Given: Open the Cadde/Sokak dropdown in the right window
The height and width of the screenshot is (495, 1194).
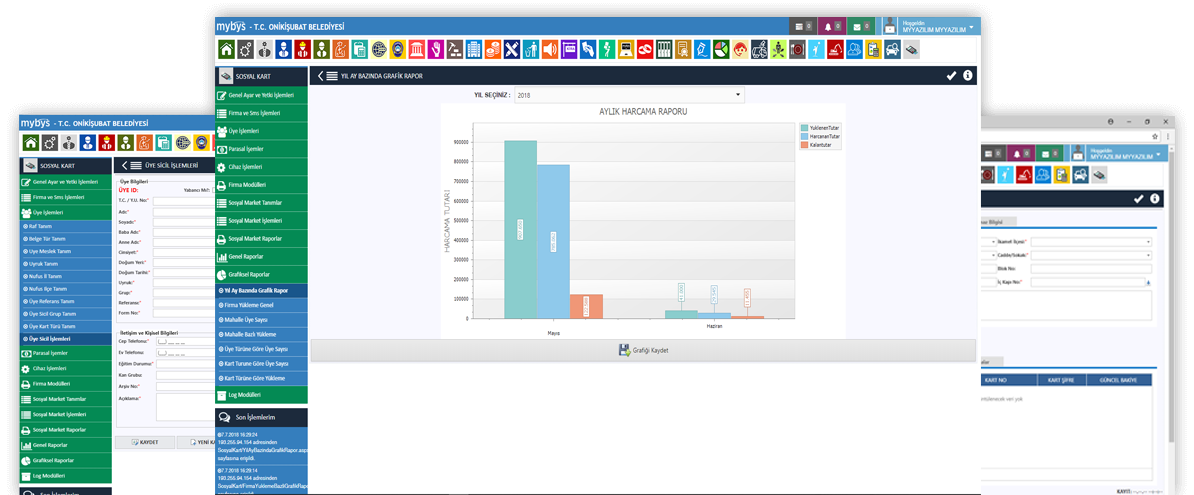Looking at the screenshot, I should coord(1091,255).
